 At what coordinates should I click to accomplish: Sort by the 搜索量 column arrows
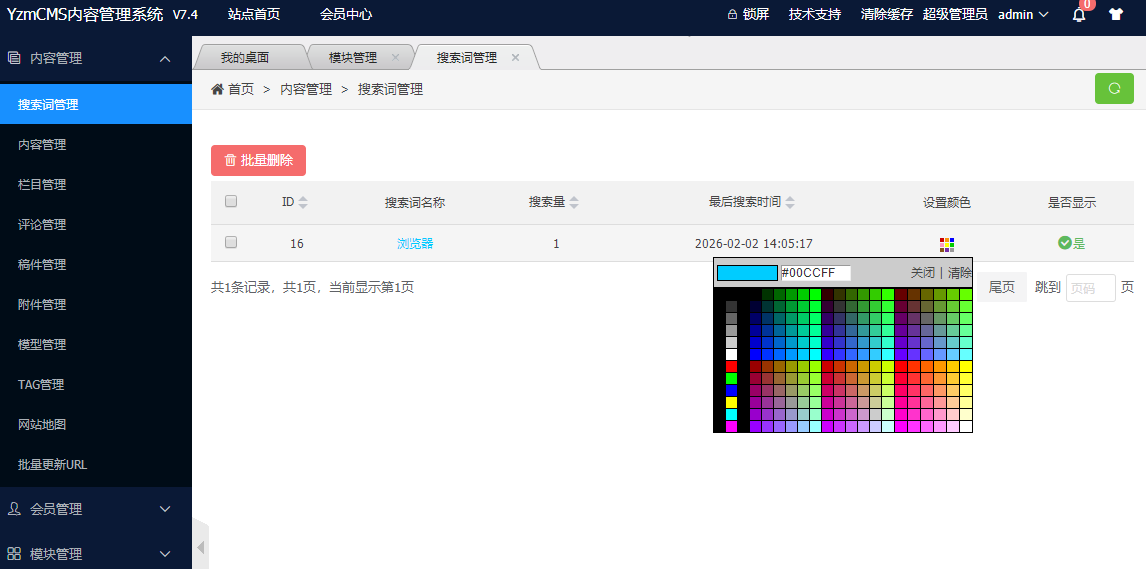pyautogui.click(x=574, y=203)
